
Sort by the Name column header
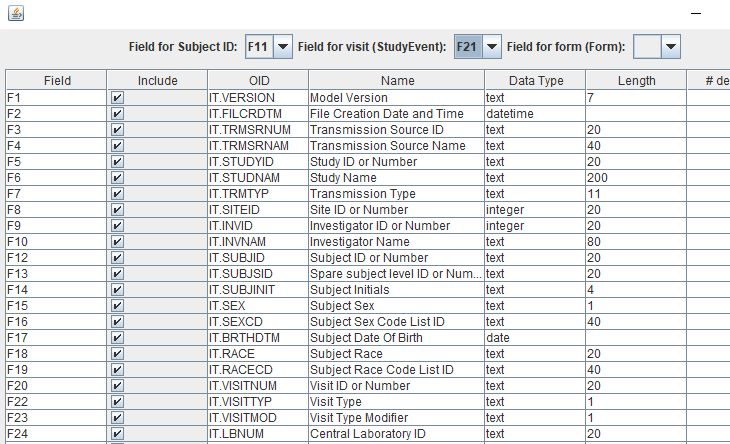click(x=396, y=81)
